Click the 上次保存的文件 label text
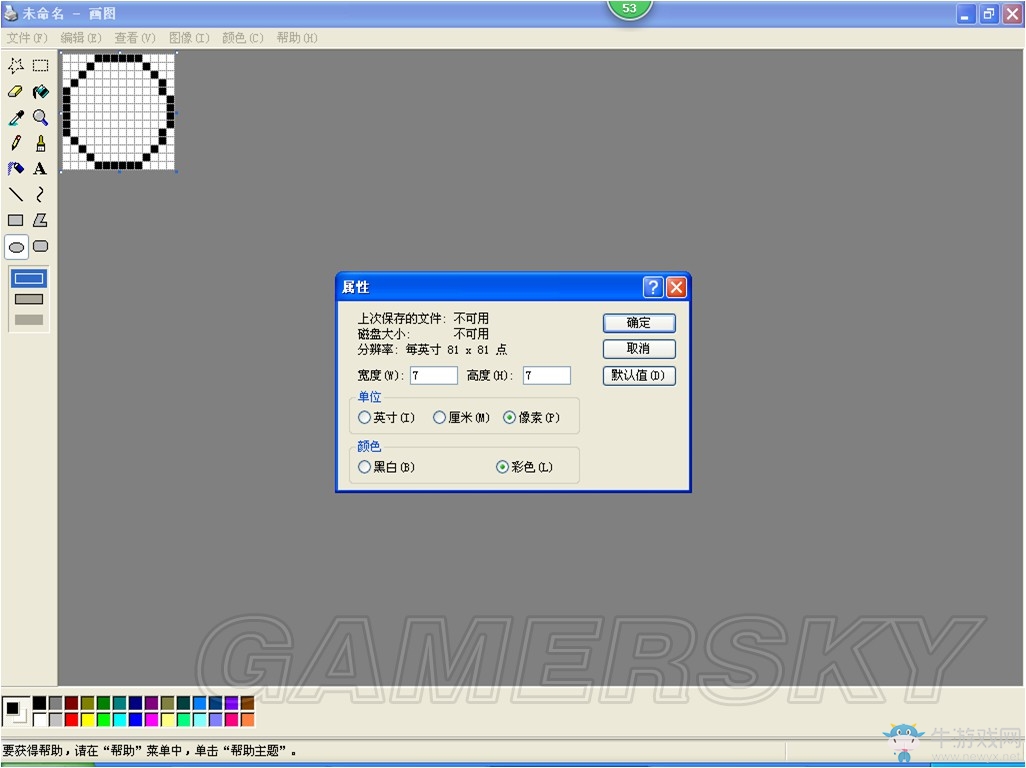 coord(402,319)
